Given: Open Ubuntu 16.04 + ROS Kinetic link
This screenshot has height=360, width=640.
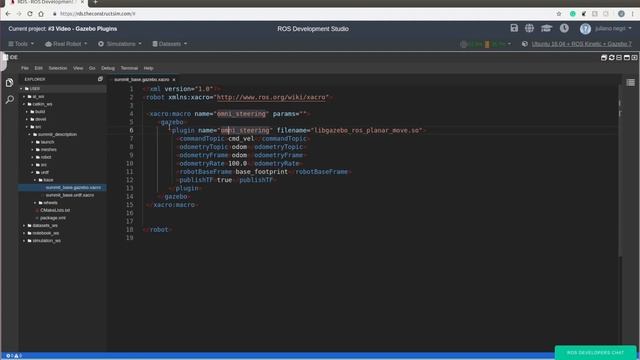Looking at the screenshot, I should point(582,44).
